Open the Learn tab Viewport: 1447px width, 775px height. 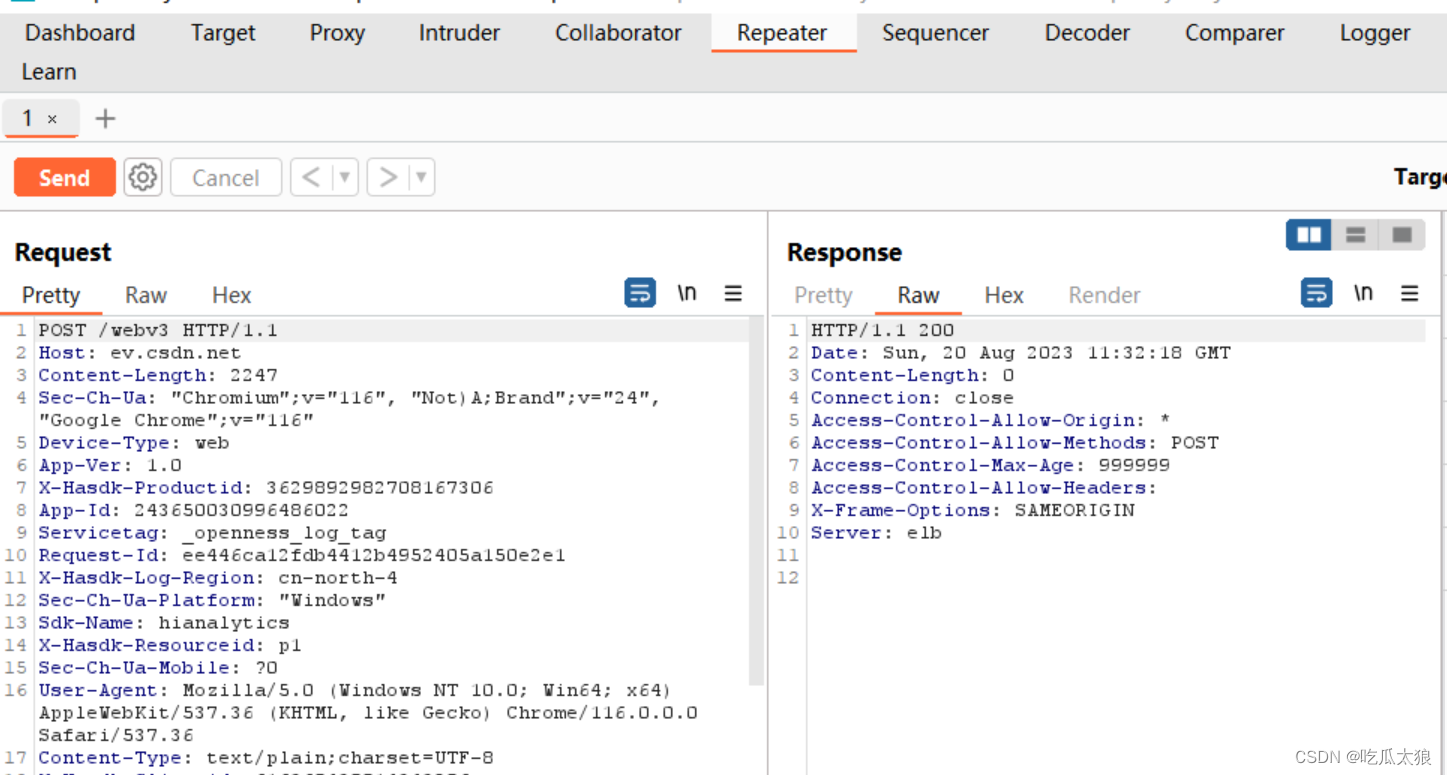point(49,72)
